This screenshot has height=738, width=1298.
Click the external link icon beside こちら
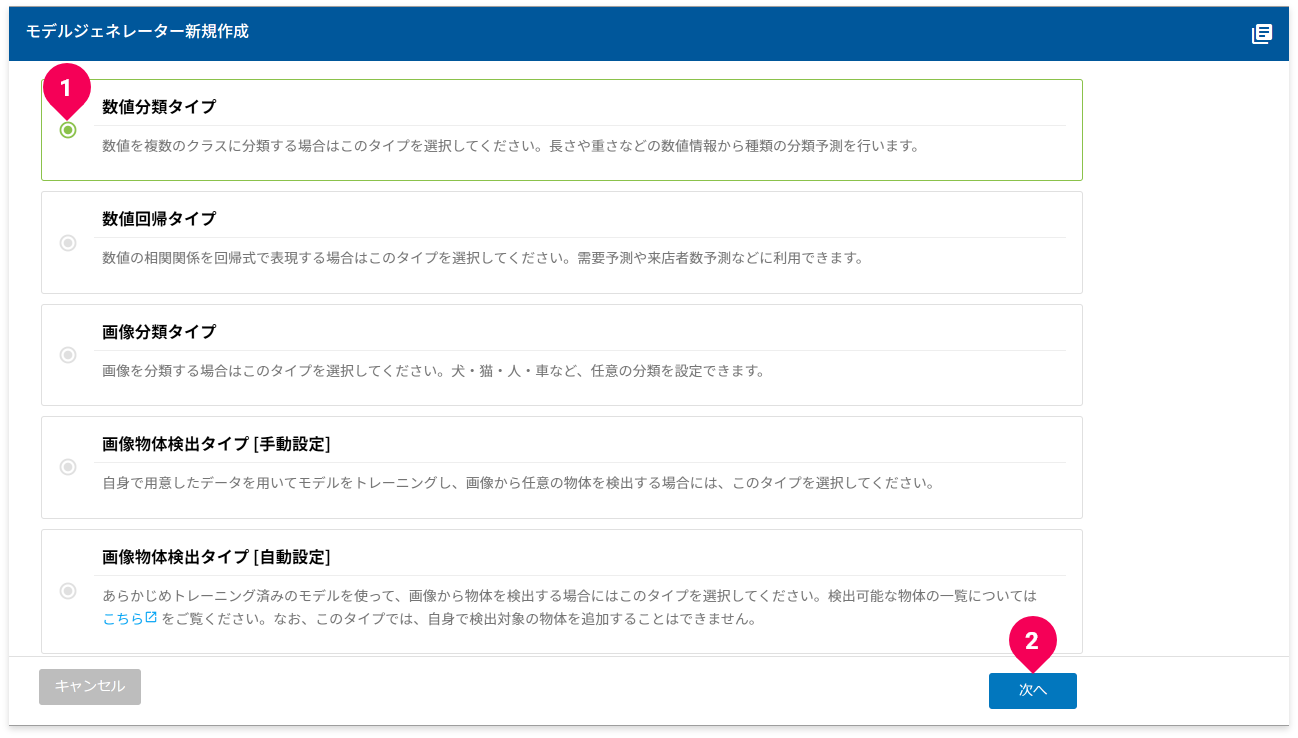tap(151, 618)
